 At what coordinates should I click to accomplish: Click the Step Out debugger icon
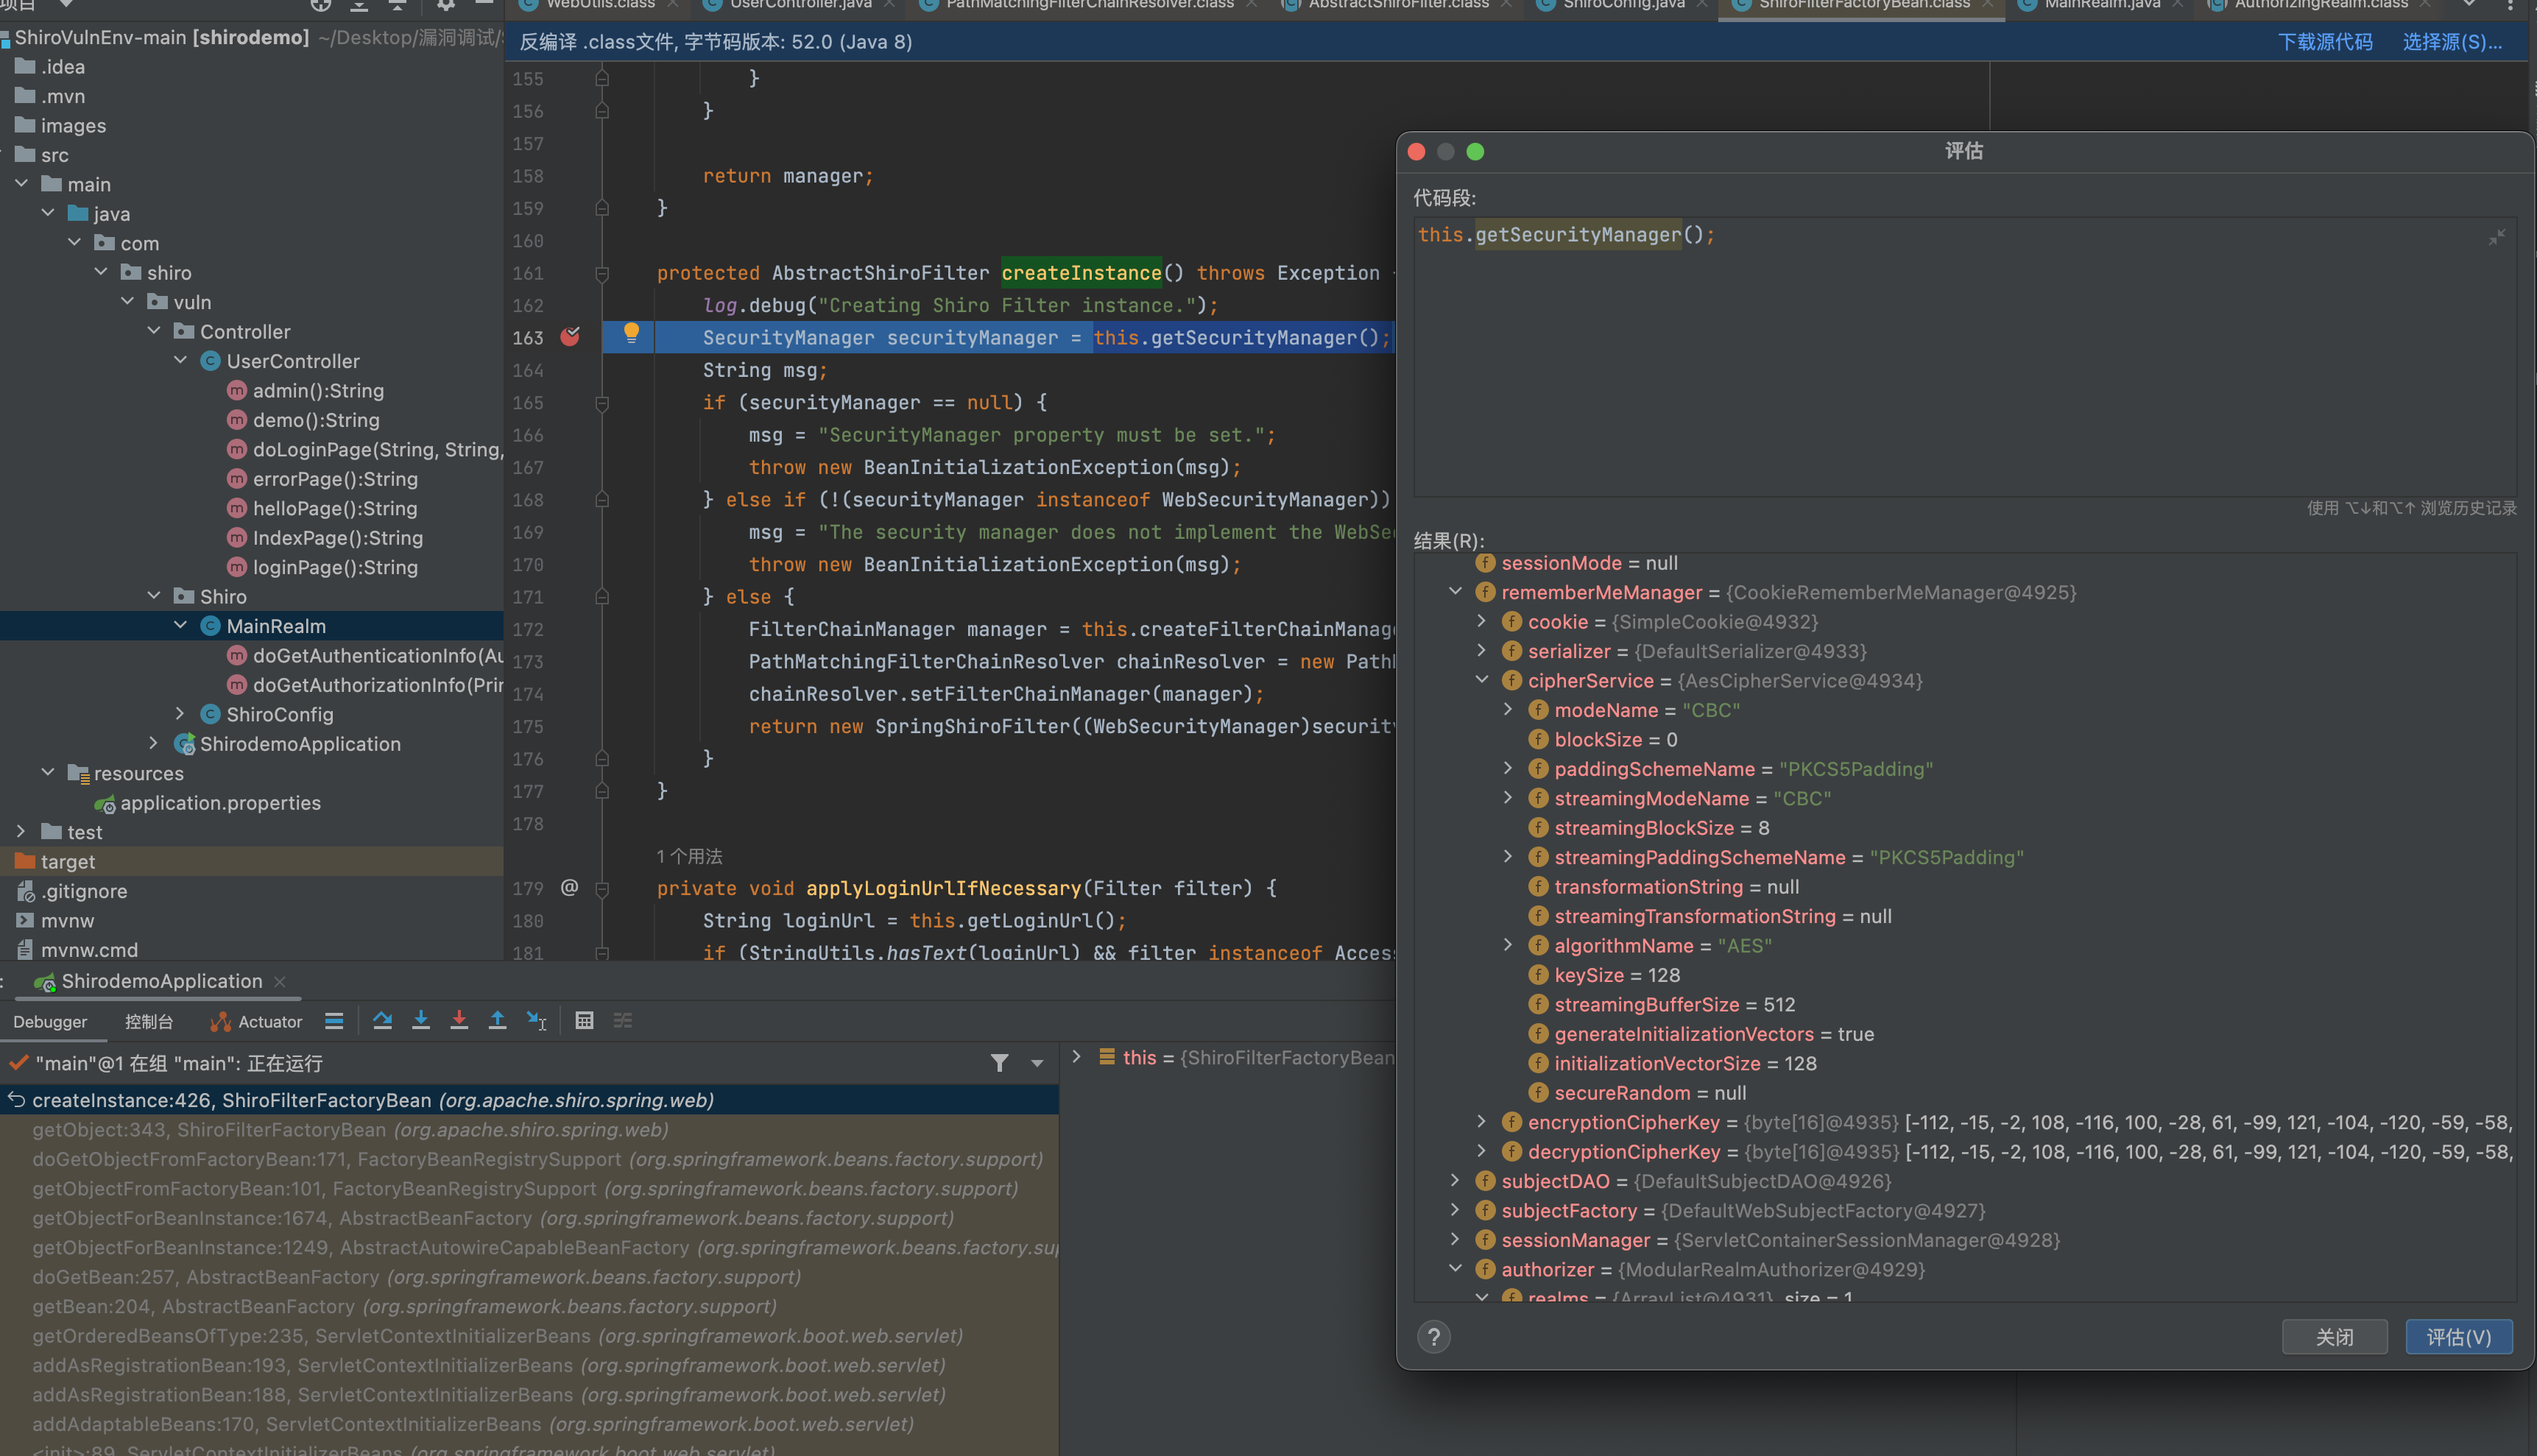click(x=497, y=1021)
